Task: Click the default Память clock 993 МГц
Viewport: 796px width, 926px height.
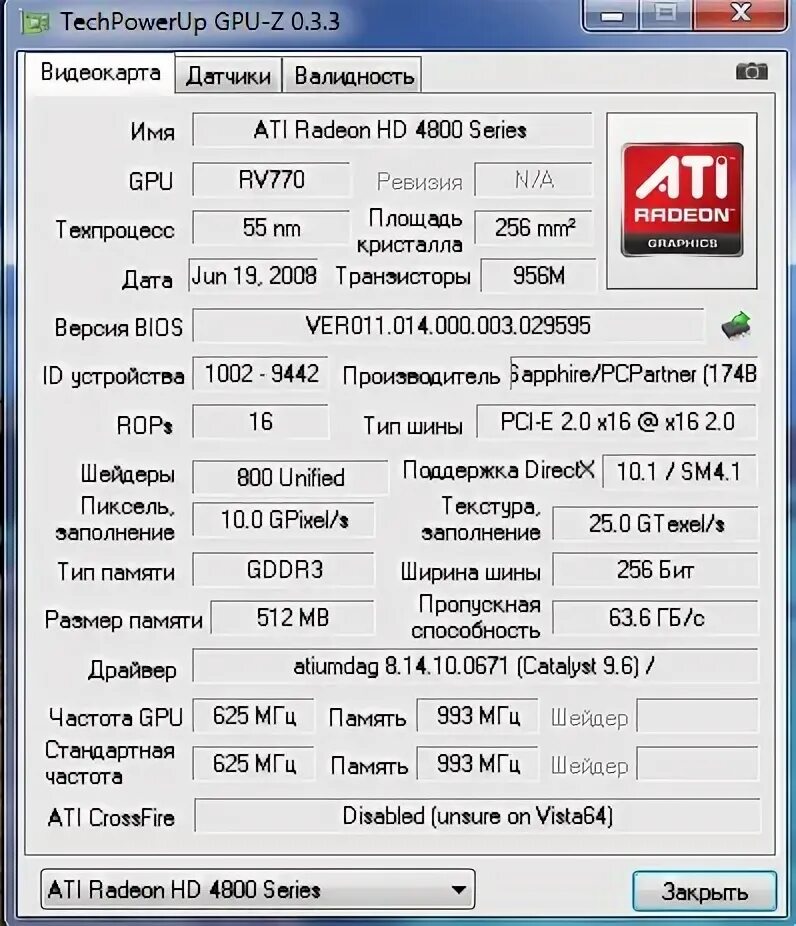Action: [x=478, y=764]
